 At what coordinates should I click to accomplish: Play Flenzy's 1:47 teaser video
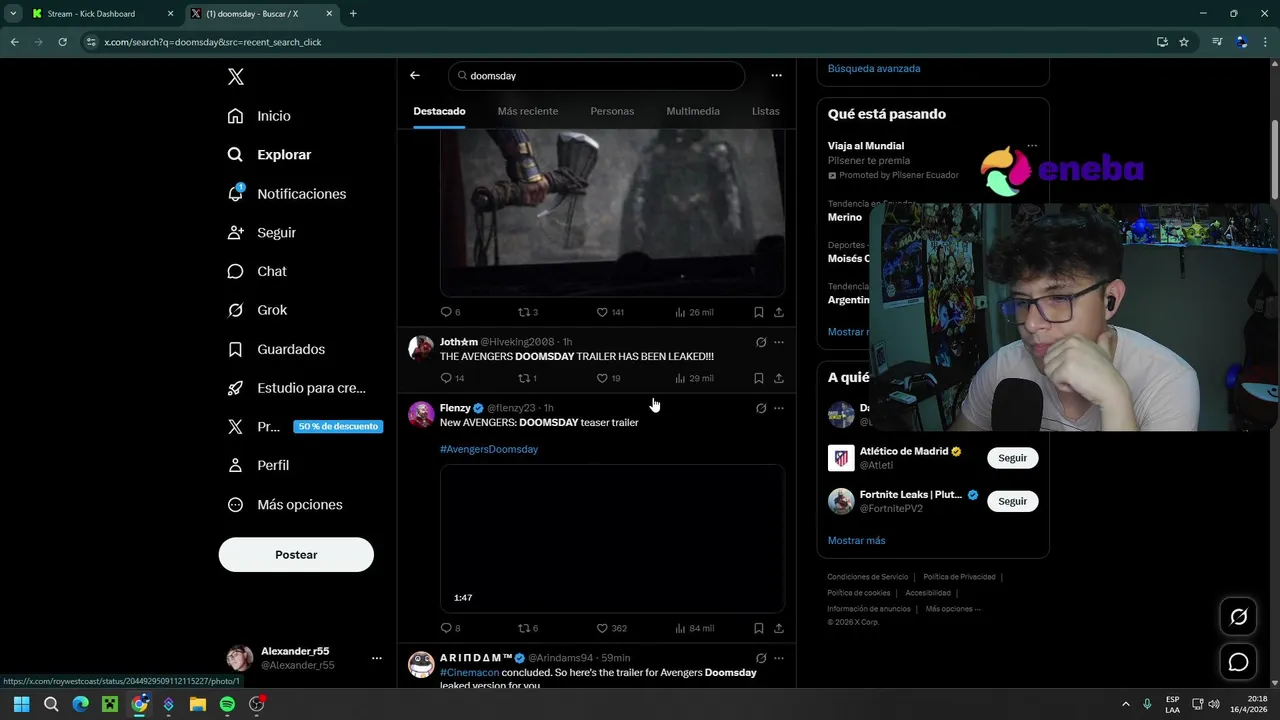tap(612, 538)
